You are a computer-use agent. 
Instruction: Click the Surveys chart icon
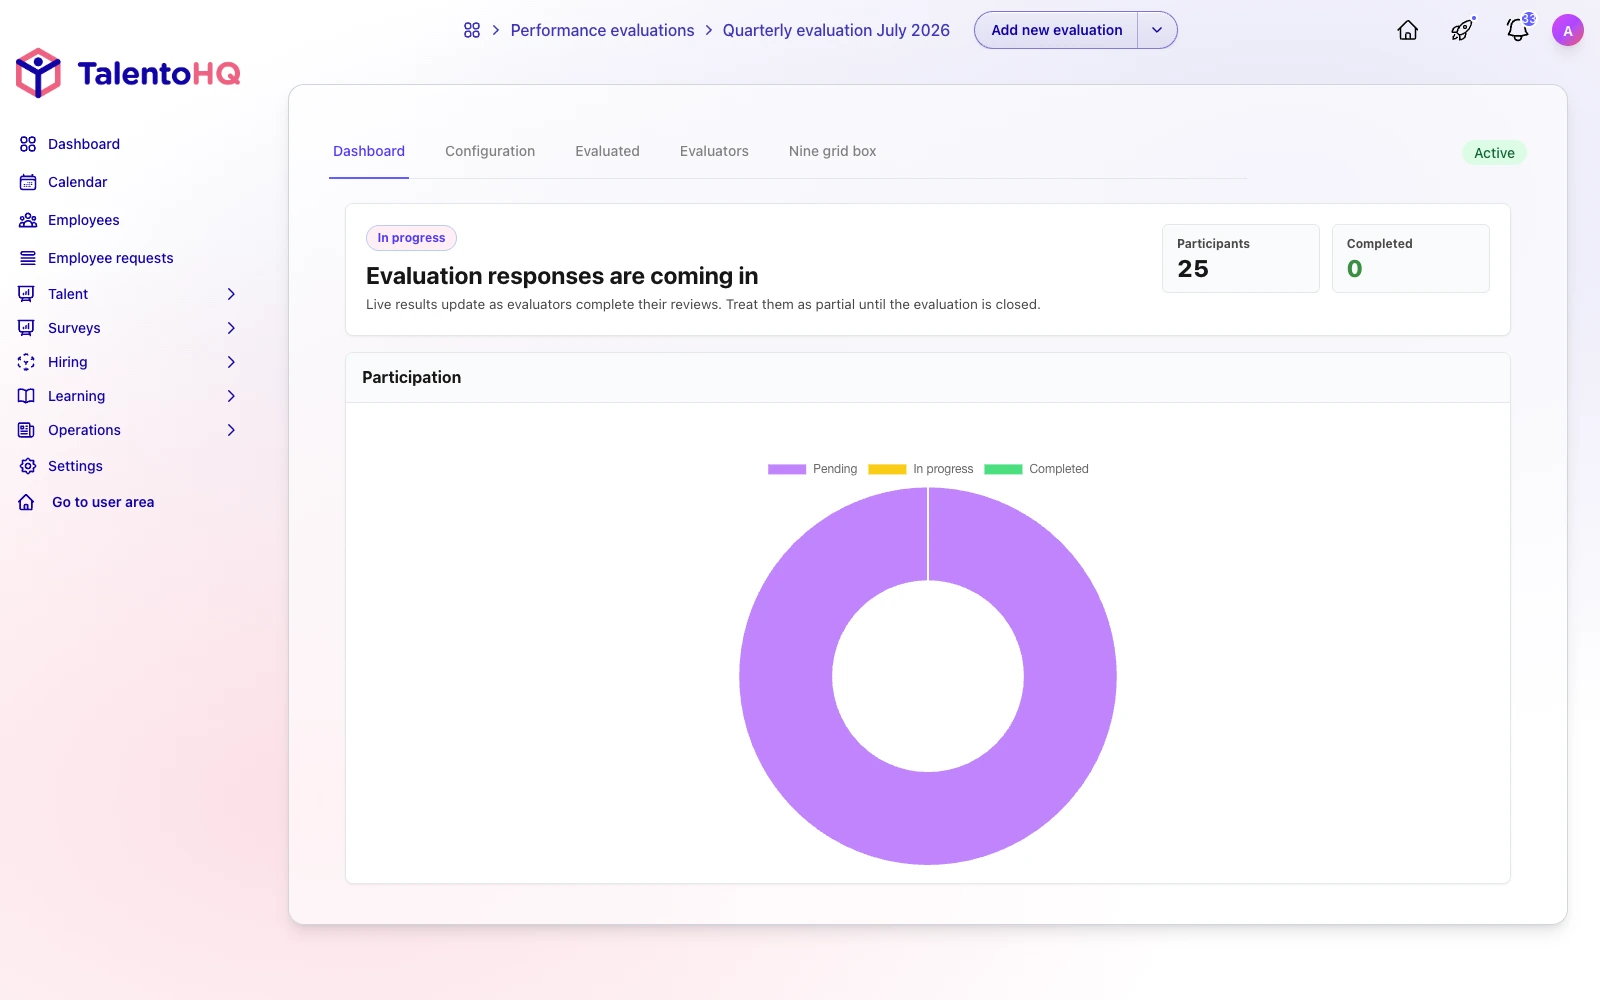(26, 328)
